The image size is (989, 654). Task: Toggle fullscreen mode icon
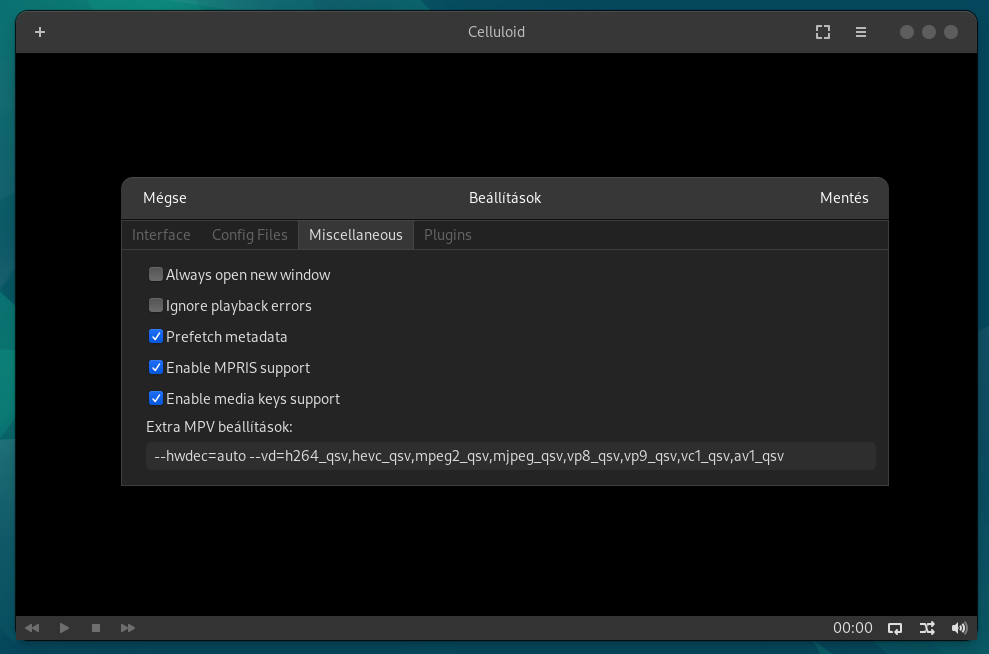click(x=822, y=32)
